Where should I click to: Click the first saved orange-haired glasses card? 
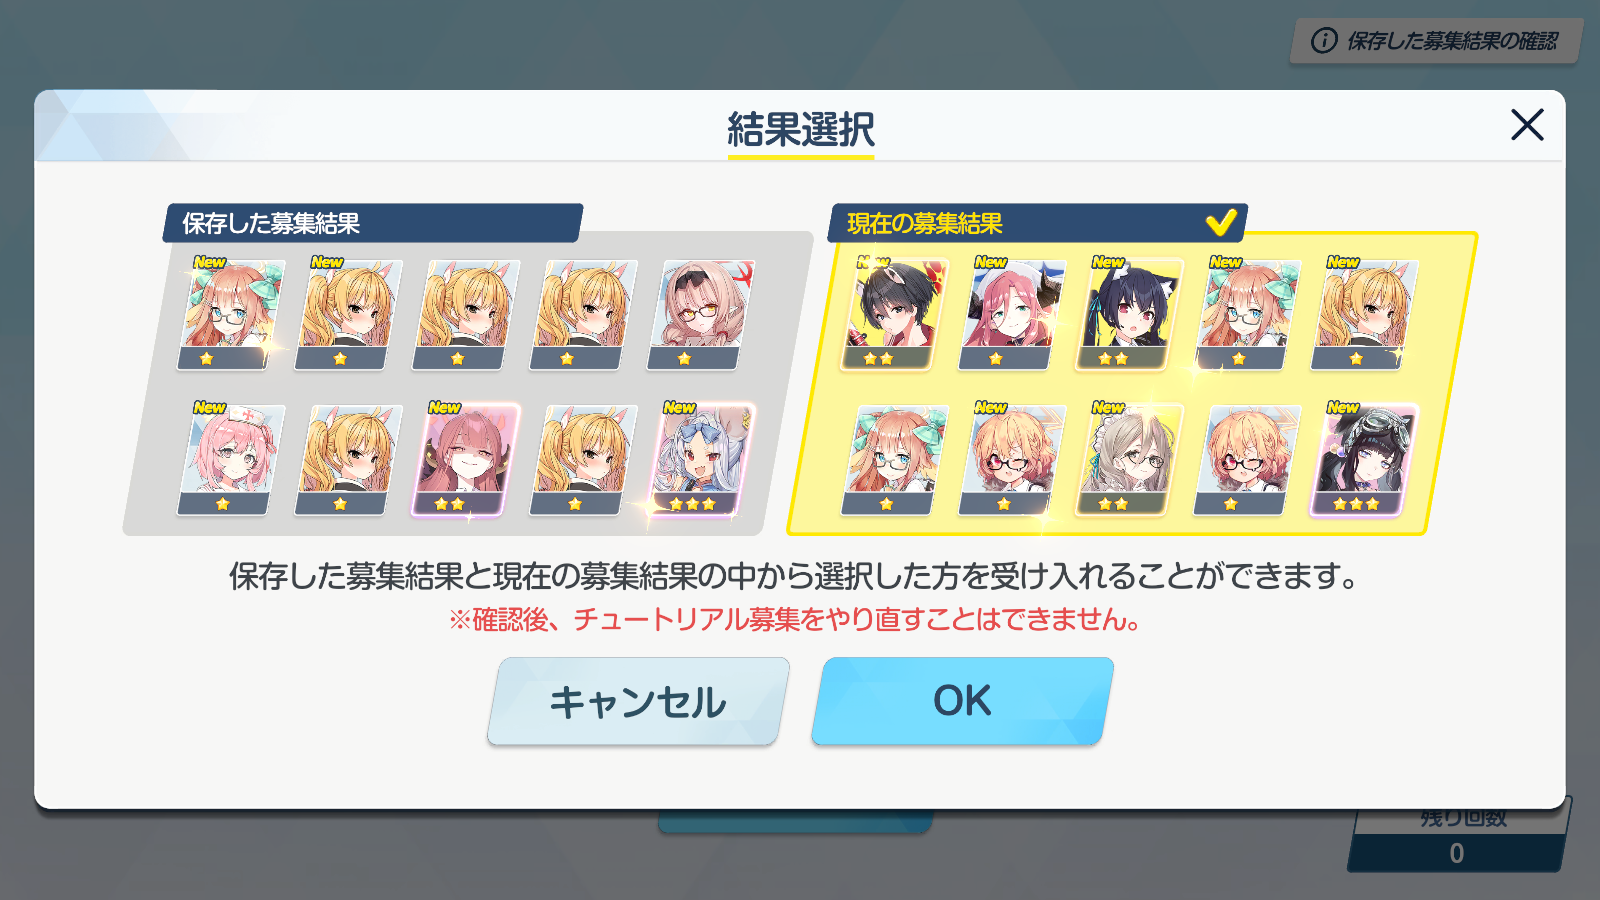point(231,315)
